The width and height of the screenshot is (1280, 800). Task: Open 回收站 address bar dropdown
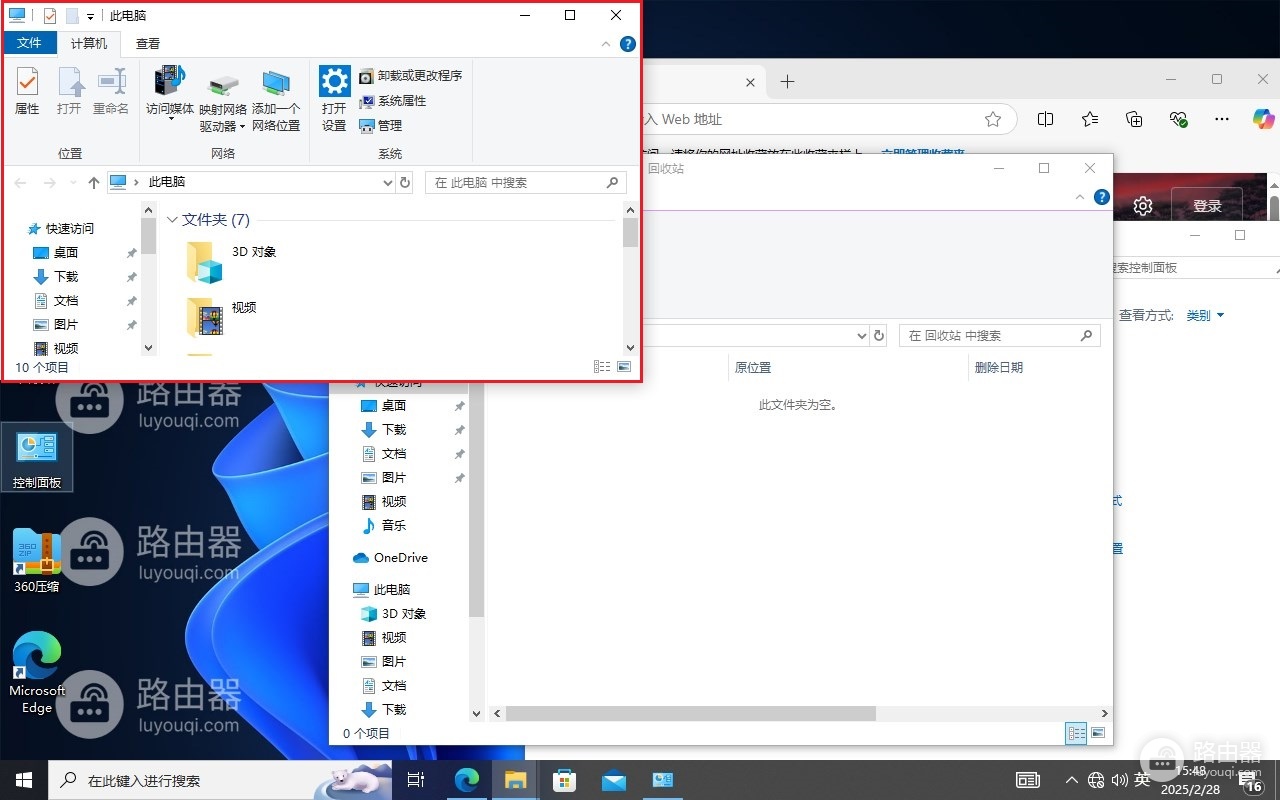[862, 336]
